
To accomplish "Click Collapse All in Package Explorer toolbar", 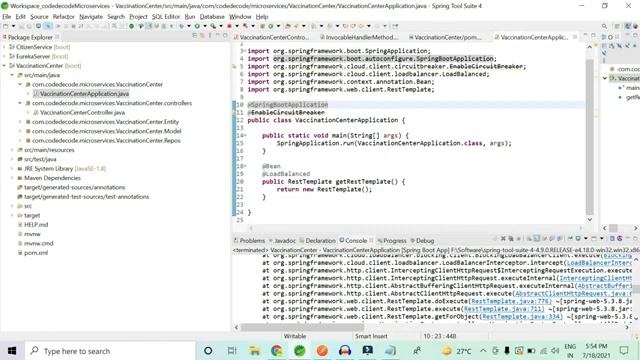I will (x=194, y=36).
